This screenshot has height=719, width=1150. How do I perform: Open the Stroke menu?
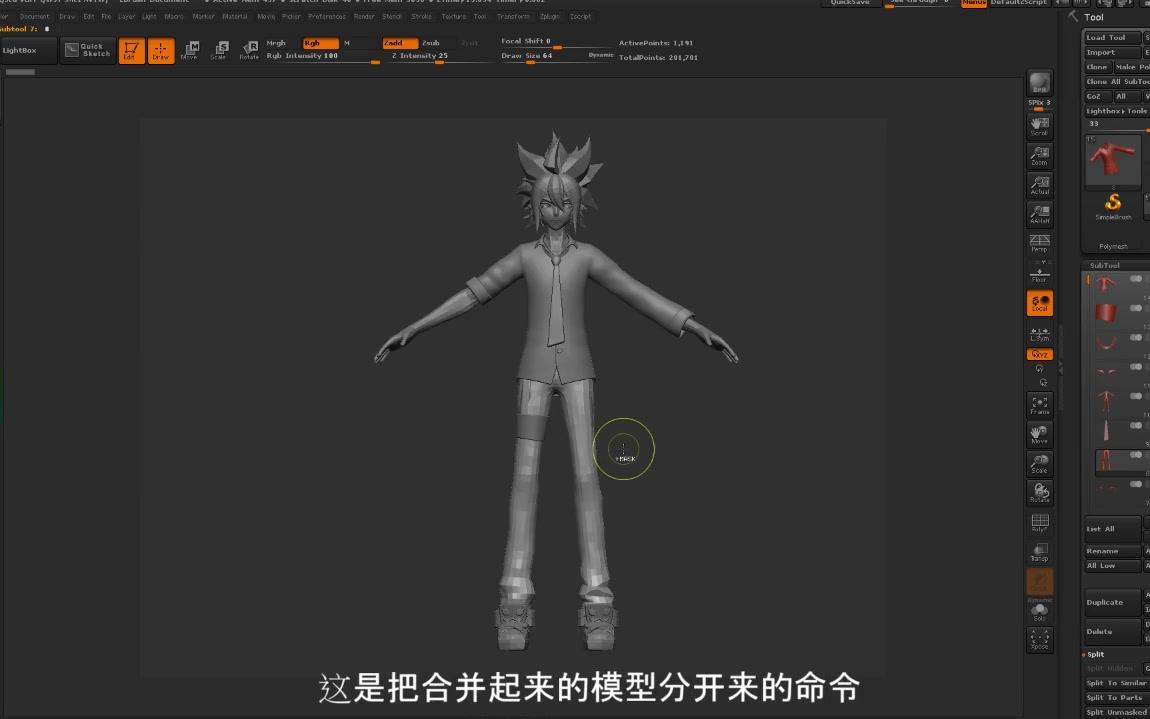click(422, 16)
